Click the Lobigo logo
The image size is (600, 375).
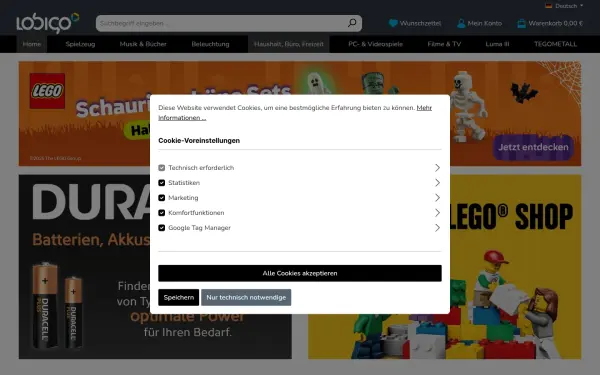[47, 23]
